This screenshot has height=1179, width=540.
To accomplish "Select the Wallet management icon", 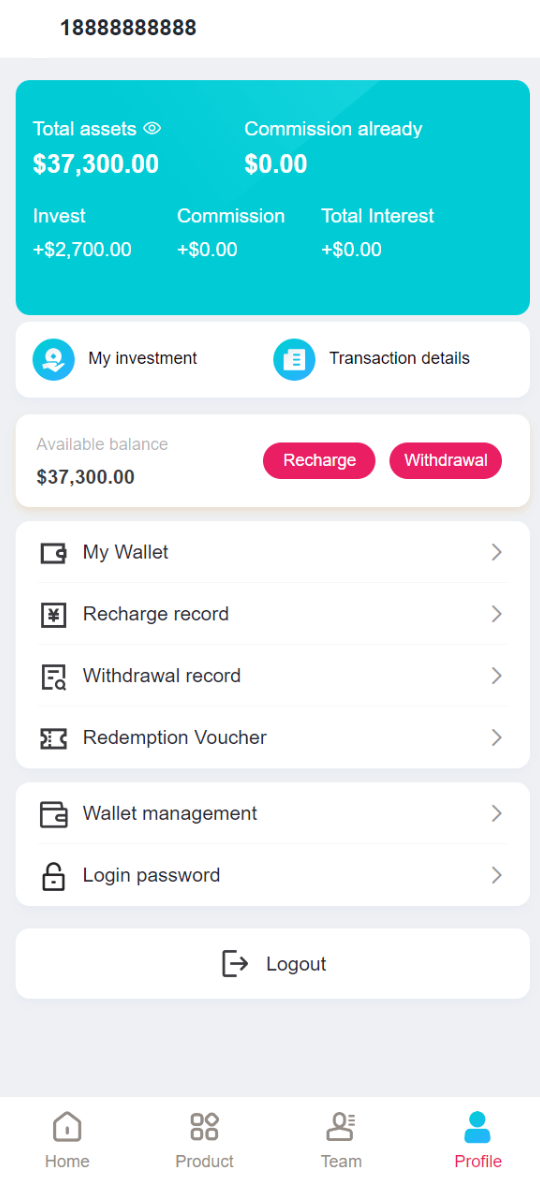I will coord(53,814).
